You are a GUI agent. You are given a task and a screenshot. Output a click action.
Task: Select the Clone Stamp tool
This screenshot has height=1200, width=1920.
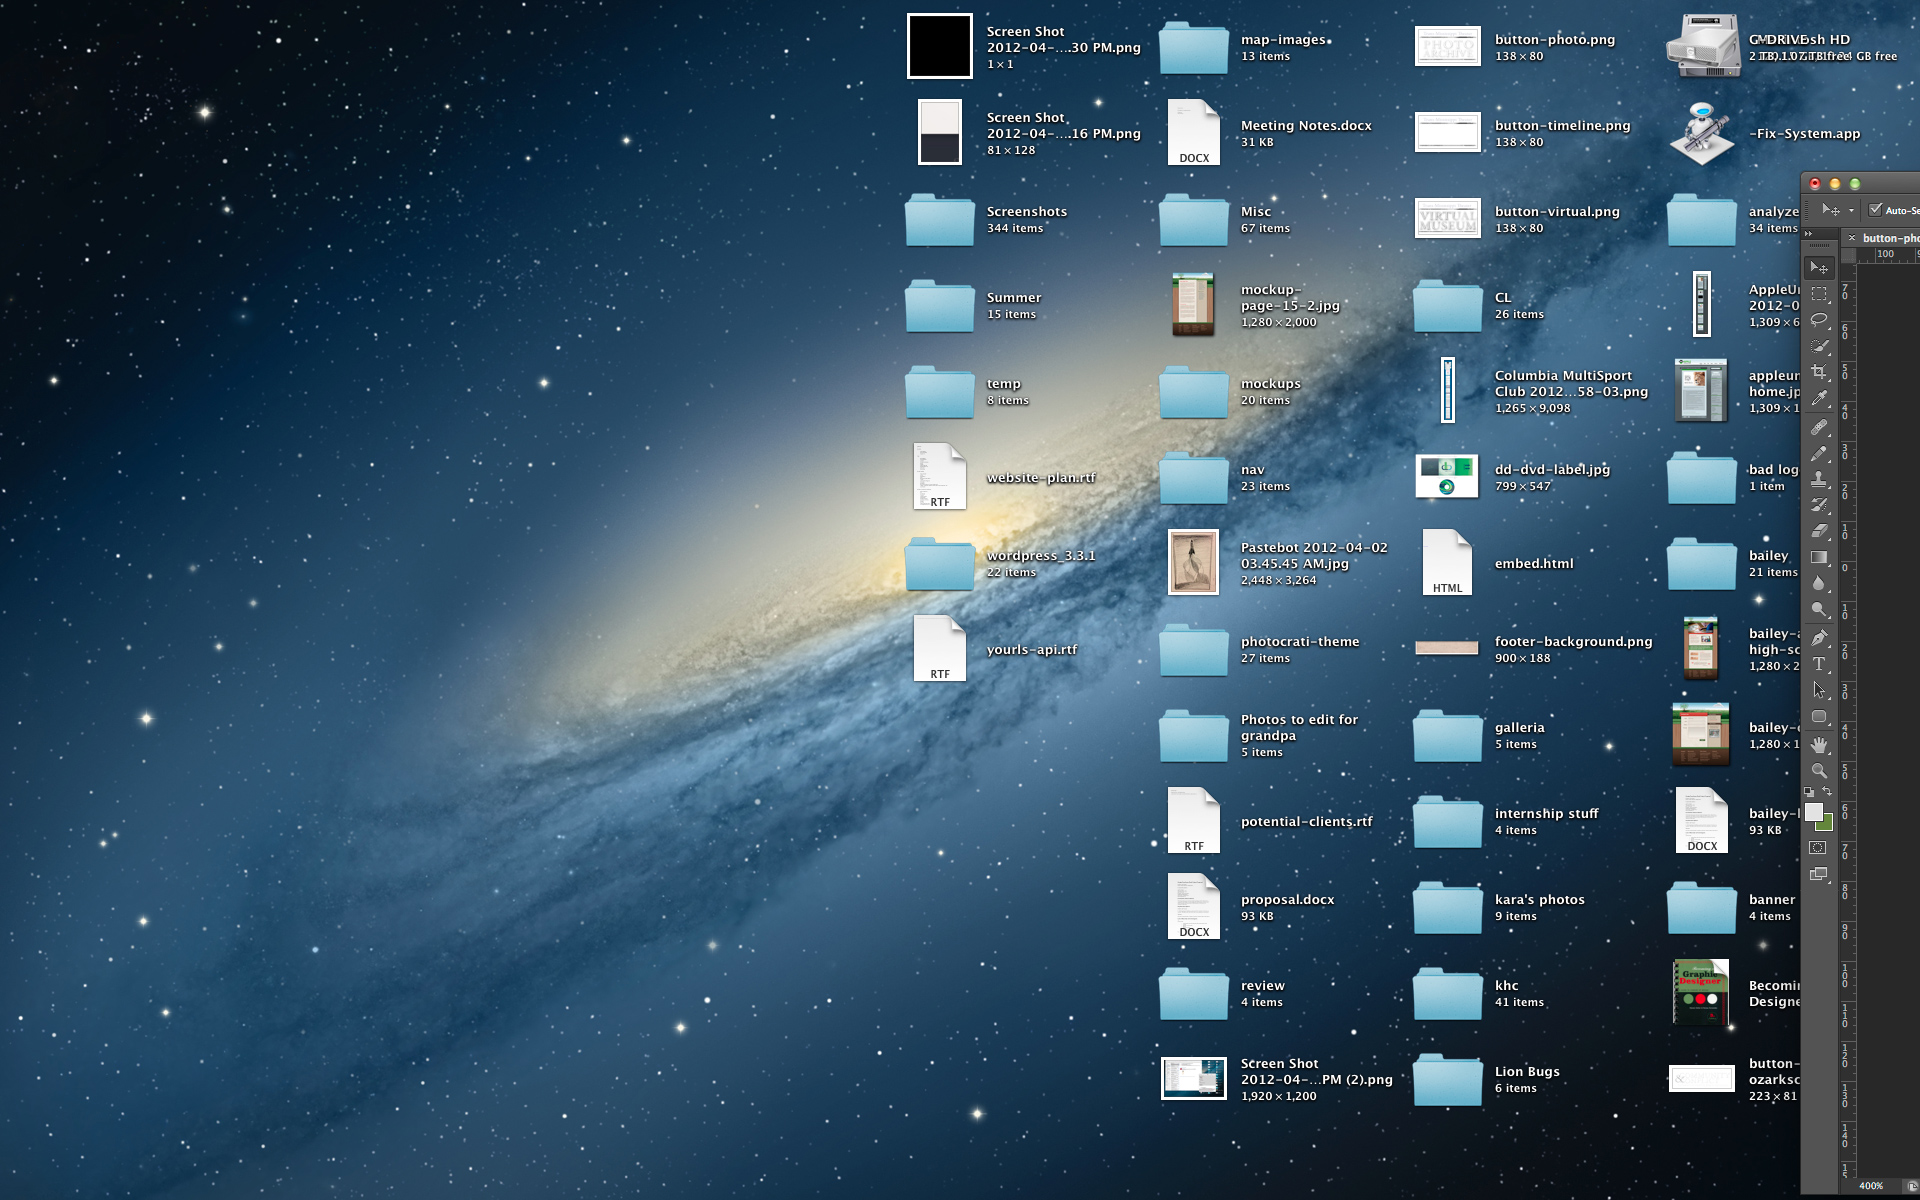point(1819,479)
